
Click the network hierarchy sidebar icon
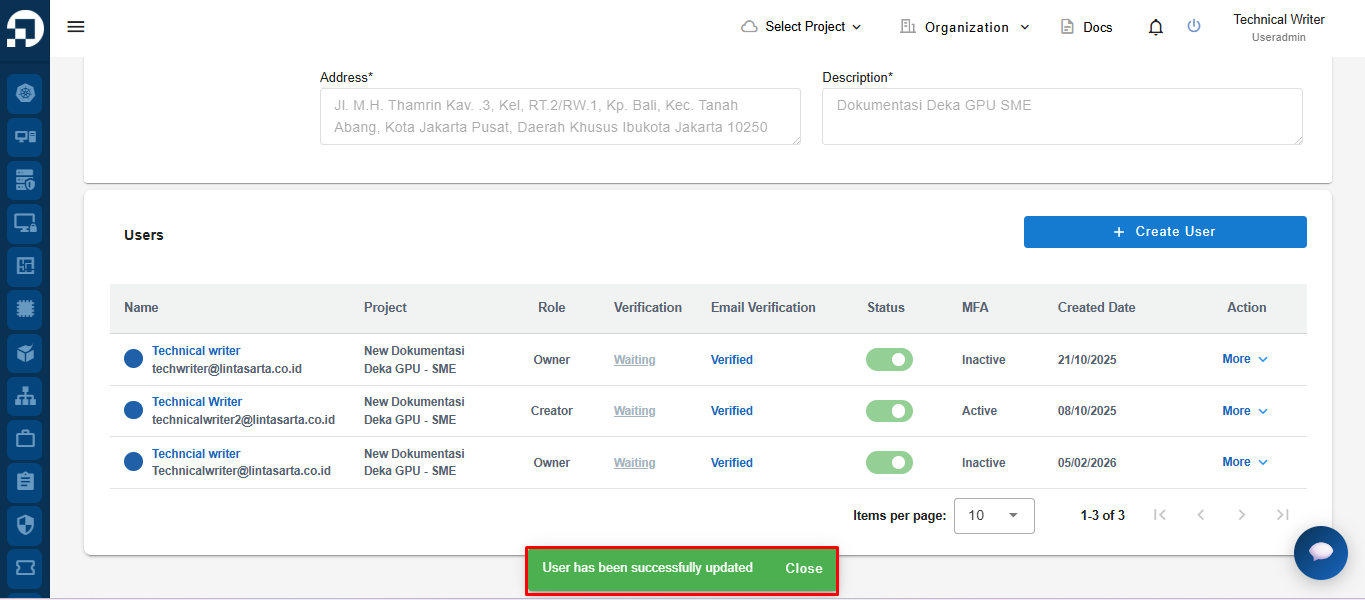point(25,396)
